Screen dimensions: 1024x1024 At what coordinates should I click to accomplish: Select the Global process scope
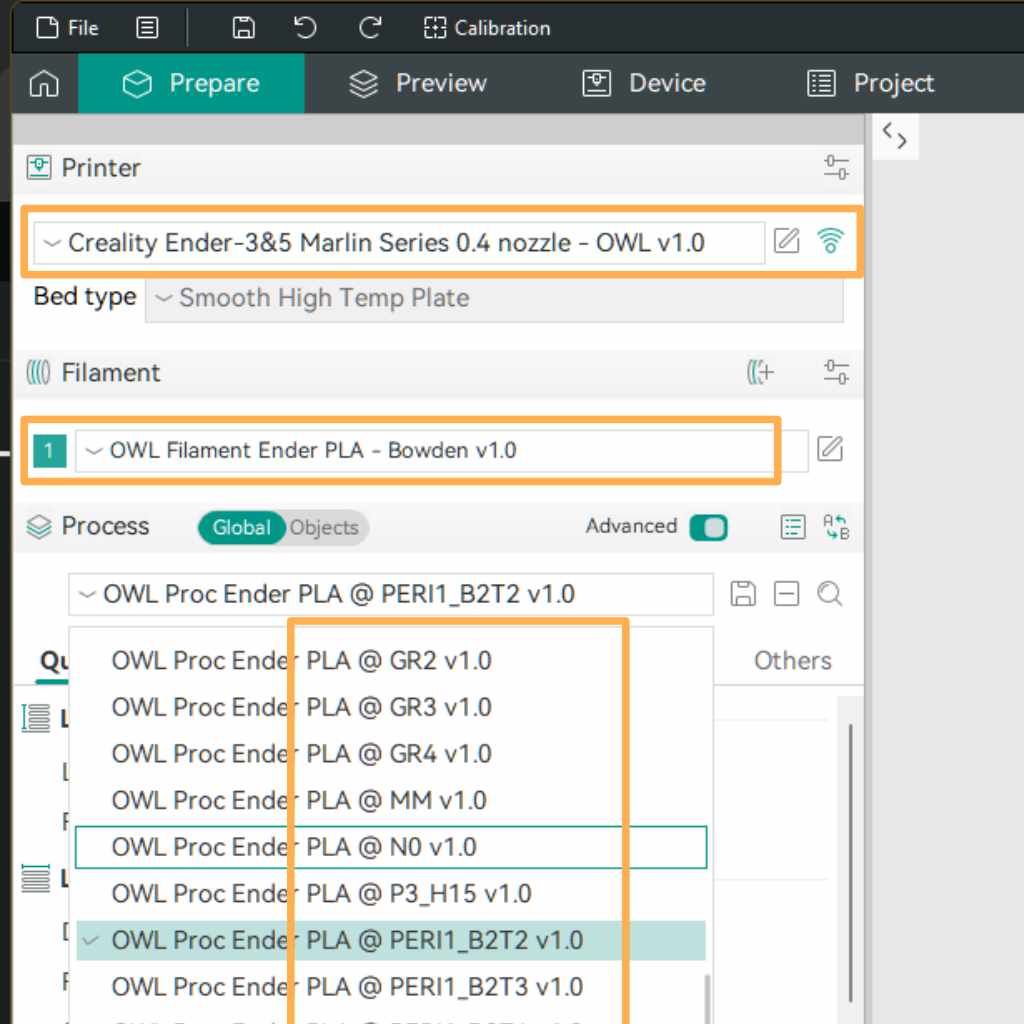pos(241,528)
